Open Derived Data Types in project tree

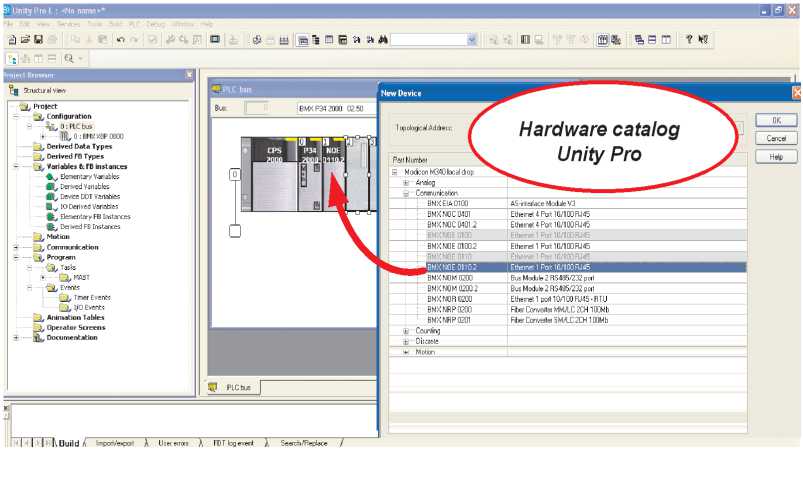[79, 146]
